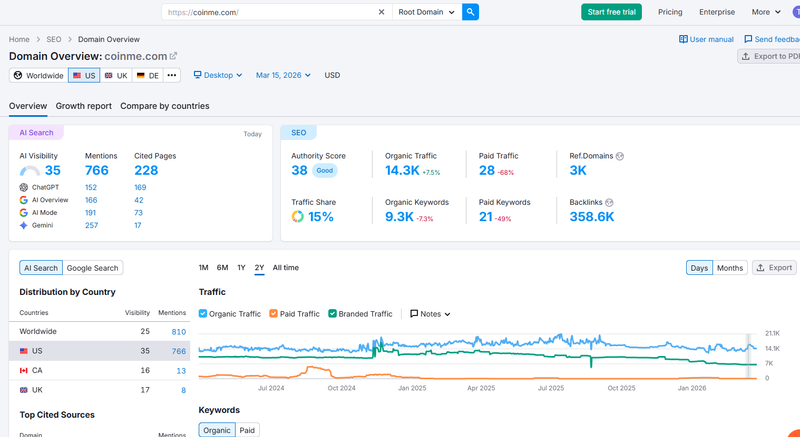
Task: Open the Enterprise link
Action: coord(717,12)
